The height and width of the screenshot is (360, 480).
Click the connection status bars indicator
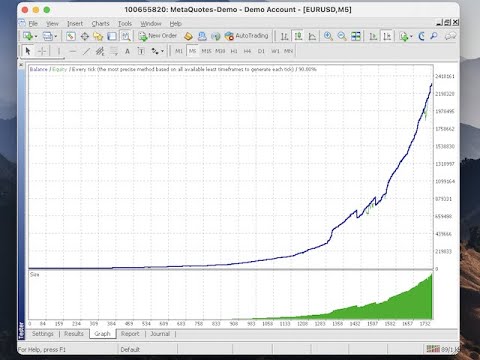pyautogui.click(x=433, y=349)
